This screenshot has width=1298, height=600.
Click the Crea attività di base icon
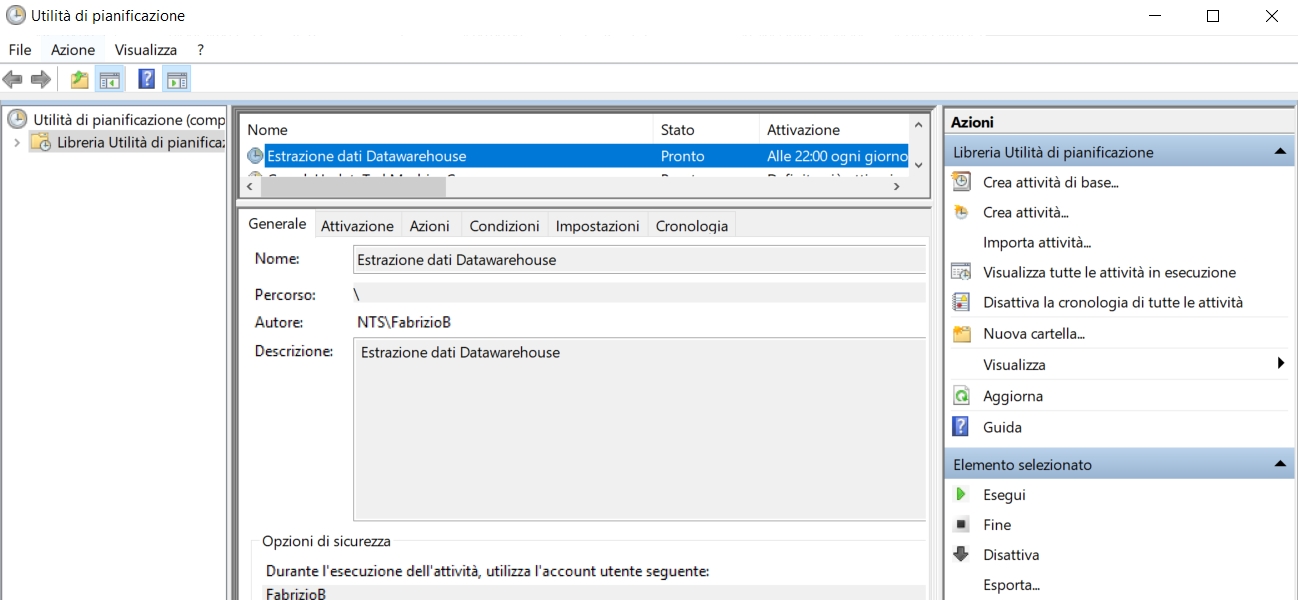[961, 182]
